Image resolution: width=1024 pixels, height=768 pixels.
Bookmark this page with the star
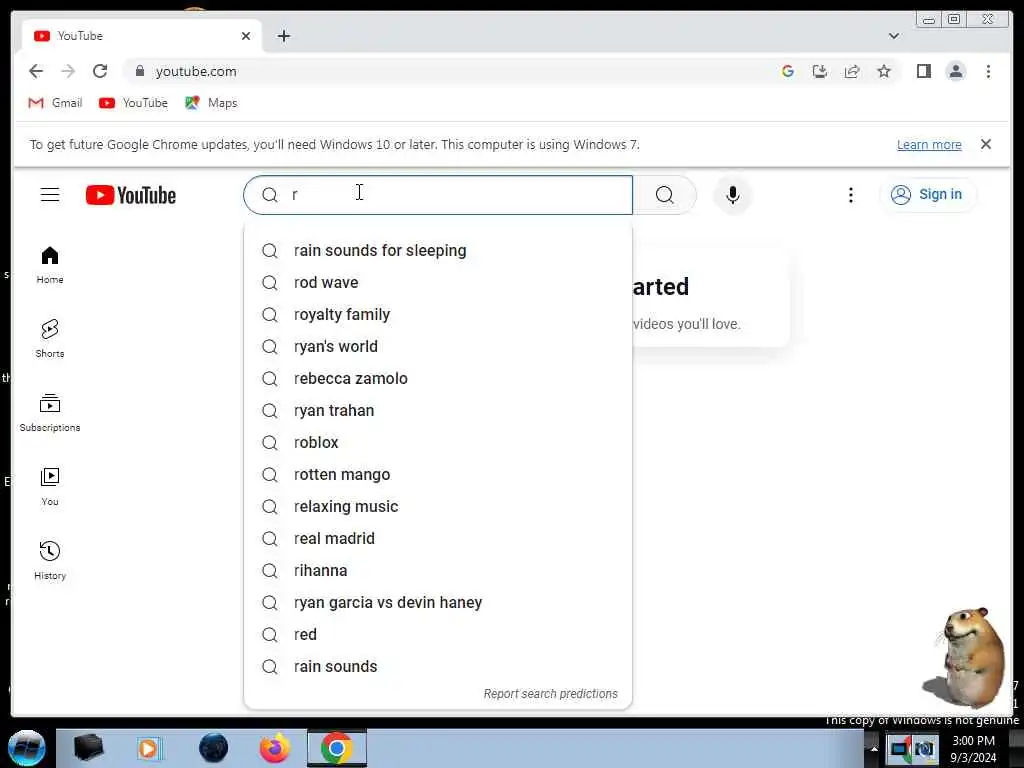pyautogui.click(x=884, y=71)
